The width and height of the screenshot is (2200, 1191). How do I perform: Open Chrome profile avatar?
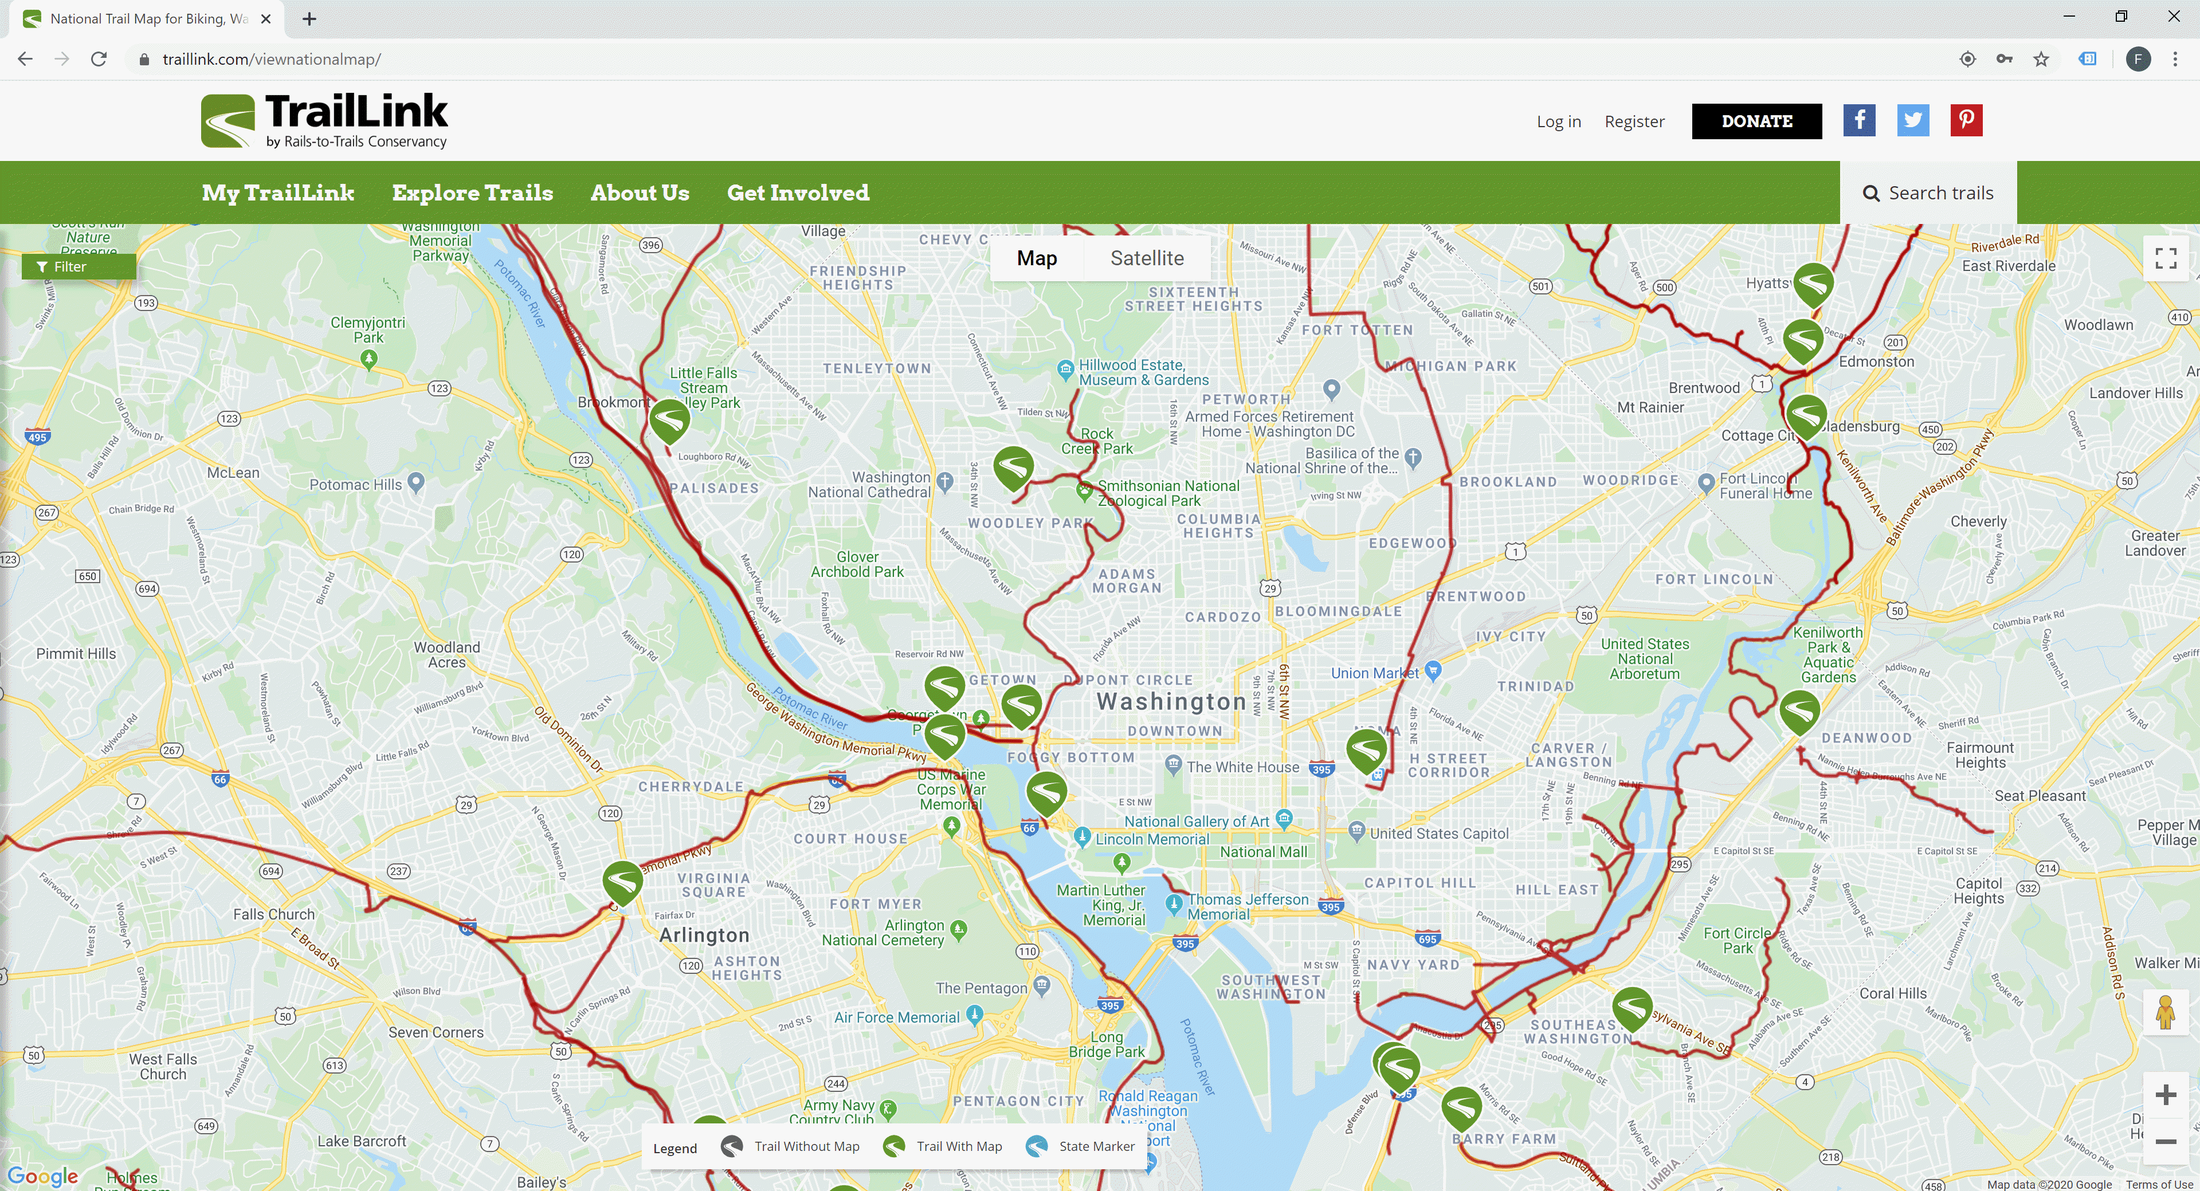click(x=2138, y=59)
